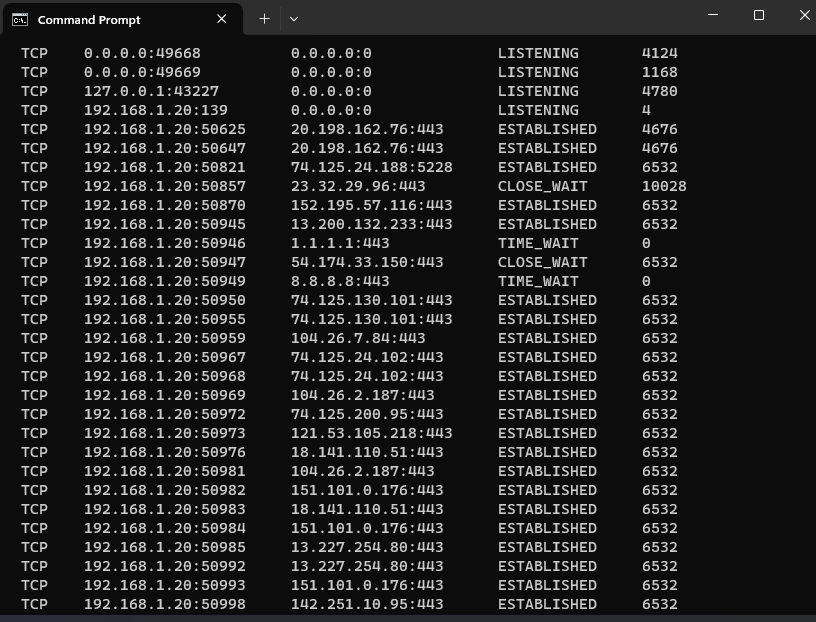
Task: Select local address 192.168.1.20:50993
Action: pyautogui.click(x=164, y=585)
